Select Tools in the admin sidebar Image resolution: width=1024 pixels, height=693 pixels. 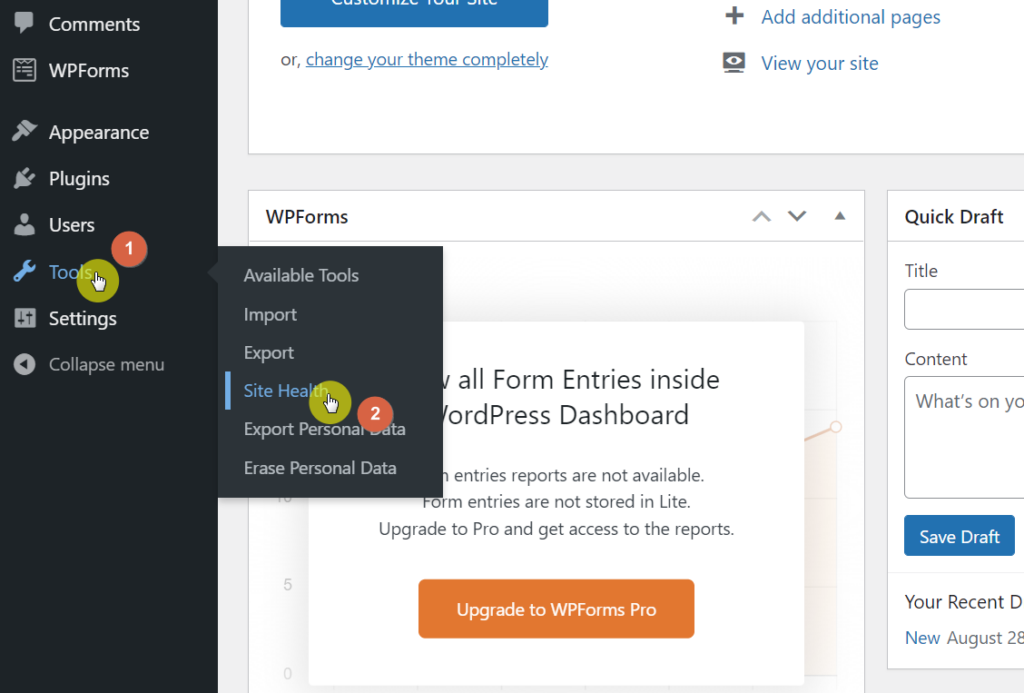(x=71, y=272)
